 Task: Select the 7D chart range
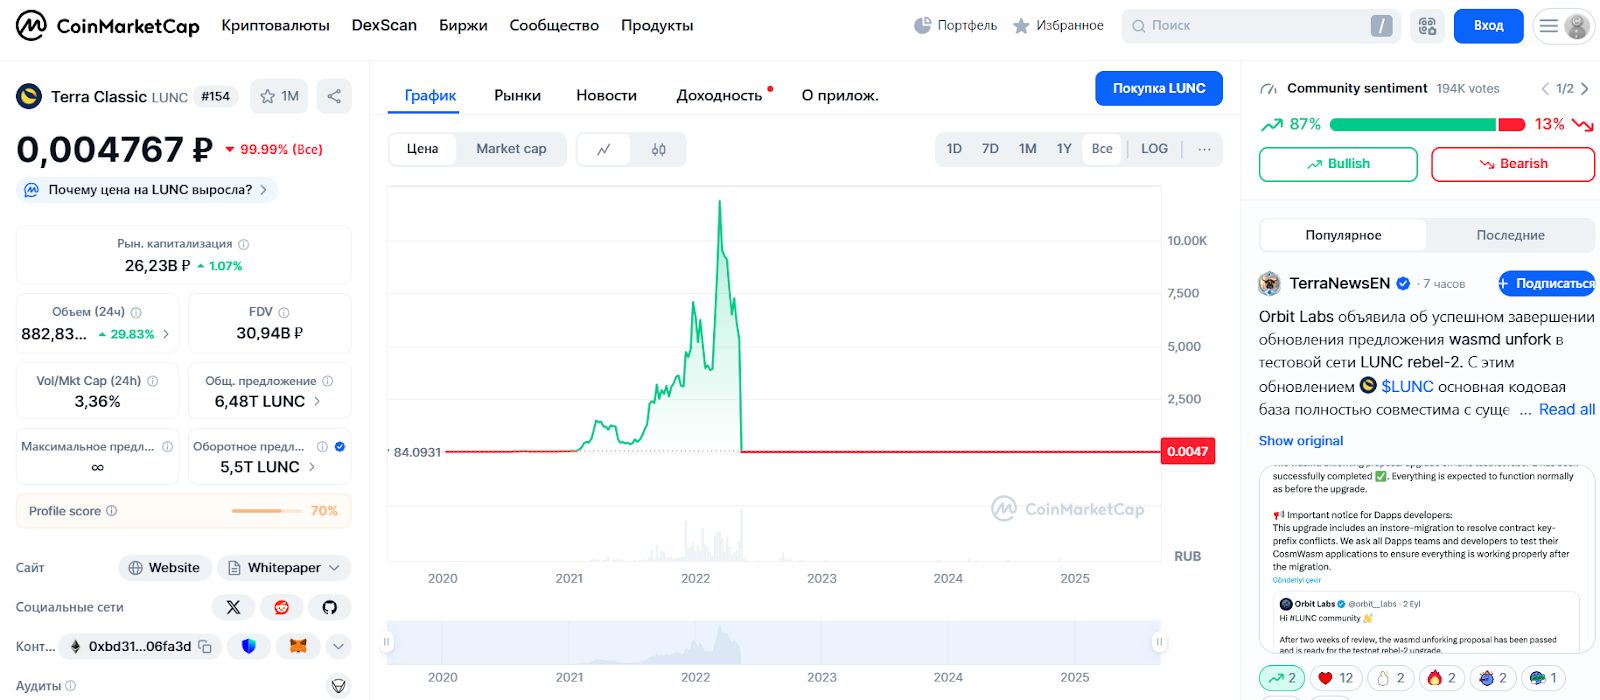pyautogui.click(x=990, y=149)
